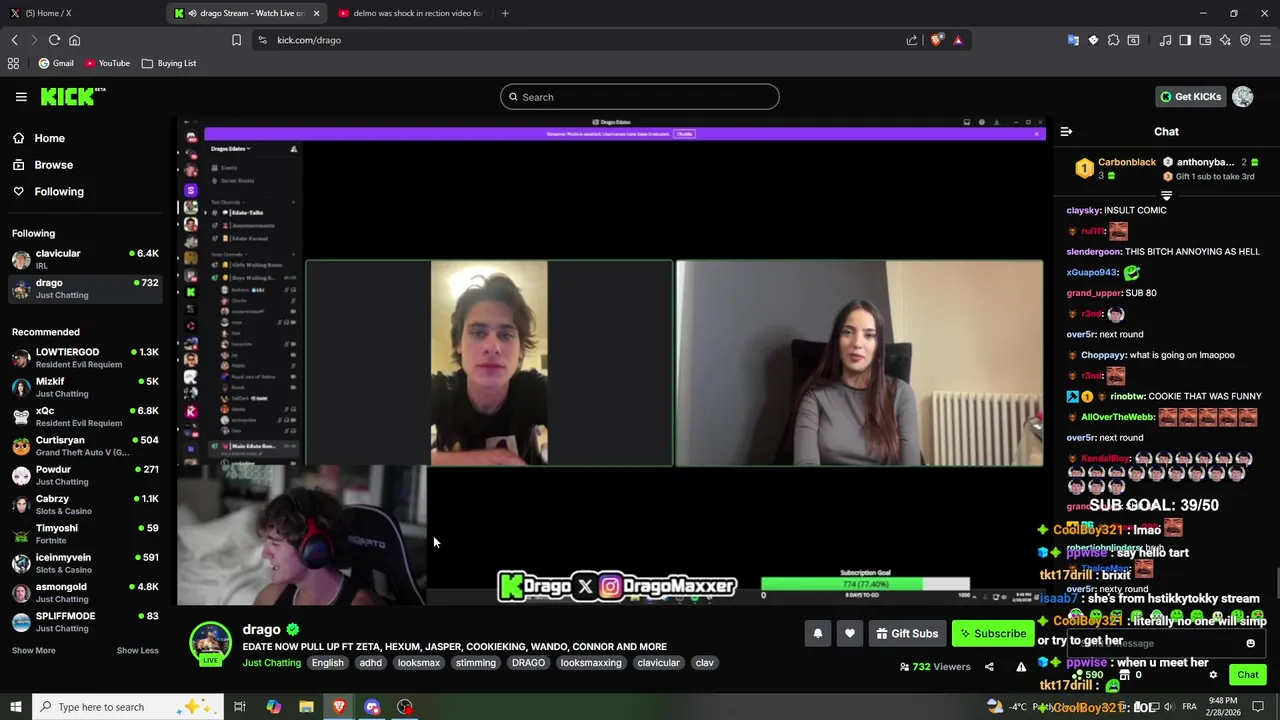The width and height of the screenshot is (1280, 720).
Task: Select the English language tag
Action: click(327, 663)
